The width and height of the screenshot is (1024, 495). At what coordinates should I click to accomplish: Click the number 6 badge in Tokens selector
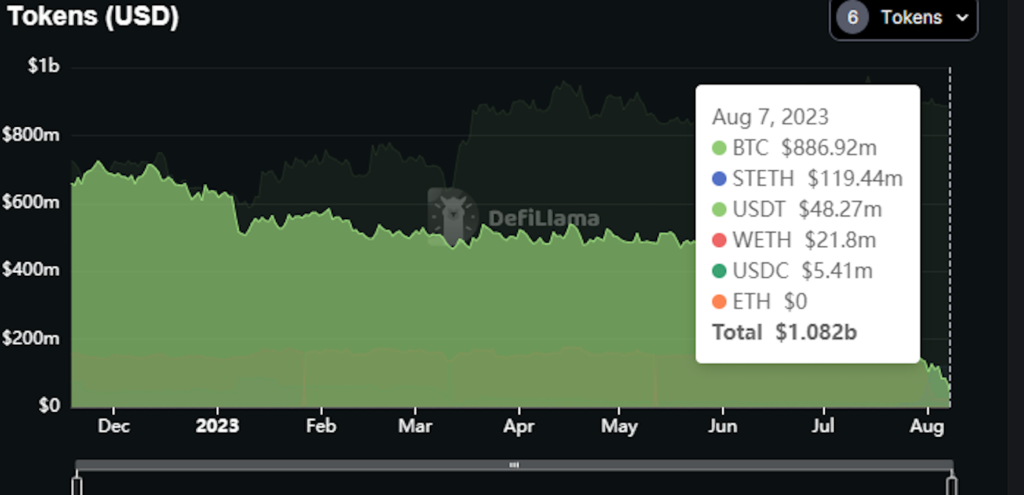852,18
